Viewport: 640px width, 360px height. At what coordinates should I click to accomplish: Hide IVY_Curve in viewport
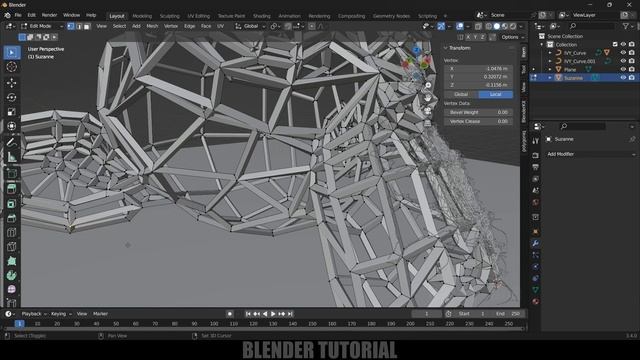(x=623, y=53)
